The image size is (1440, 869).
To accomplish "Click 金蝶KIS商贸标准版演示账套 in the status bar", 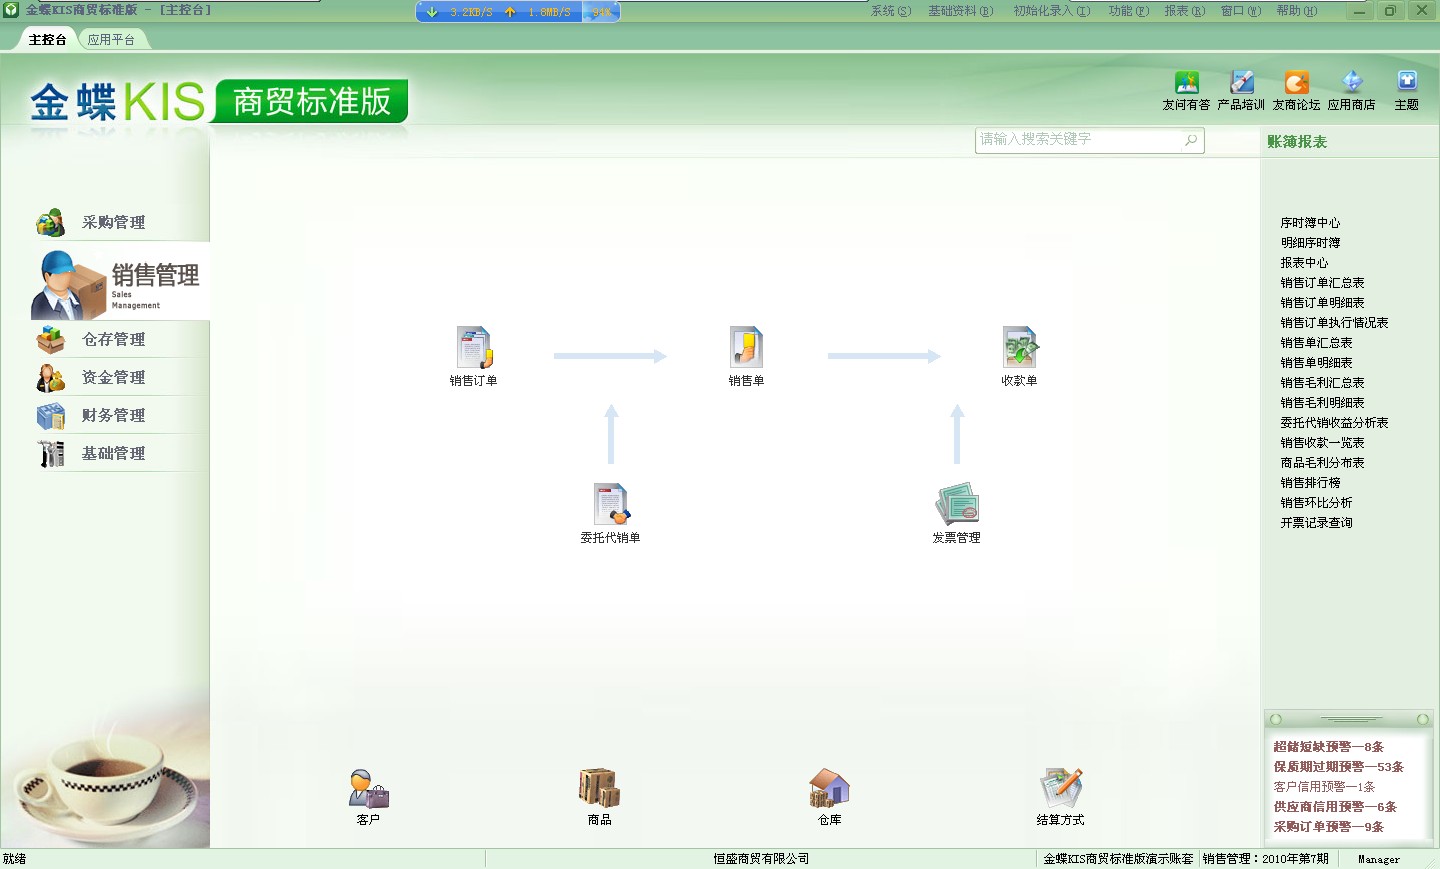I will pos(1118,859).
